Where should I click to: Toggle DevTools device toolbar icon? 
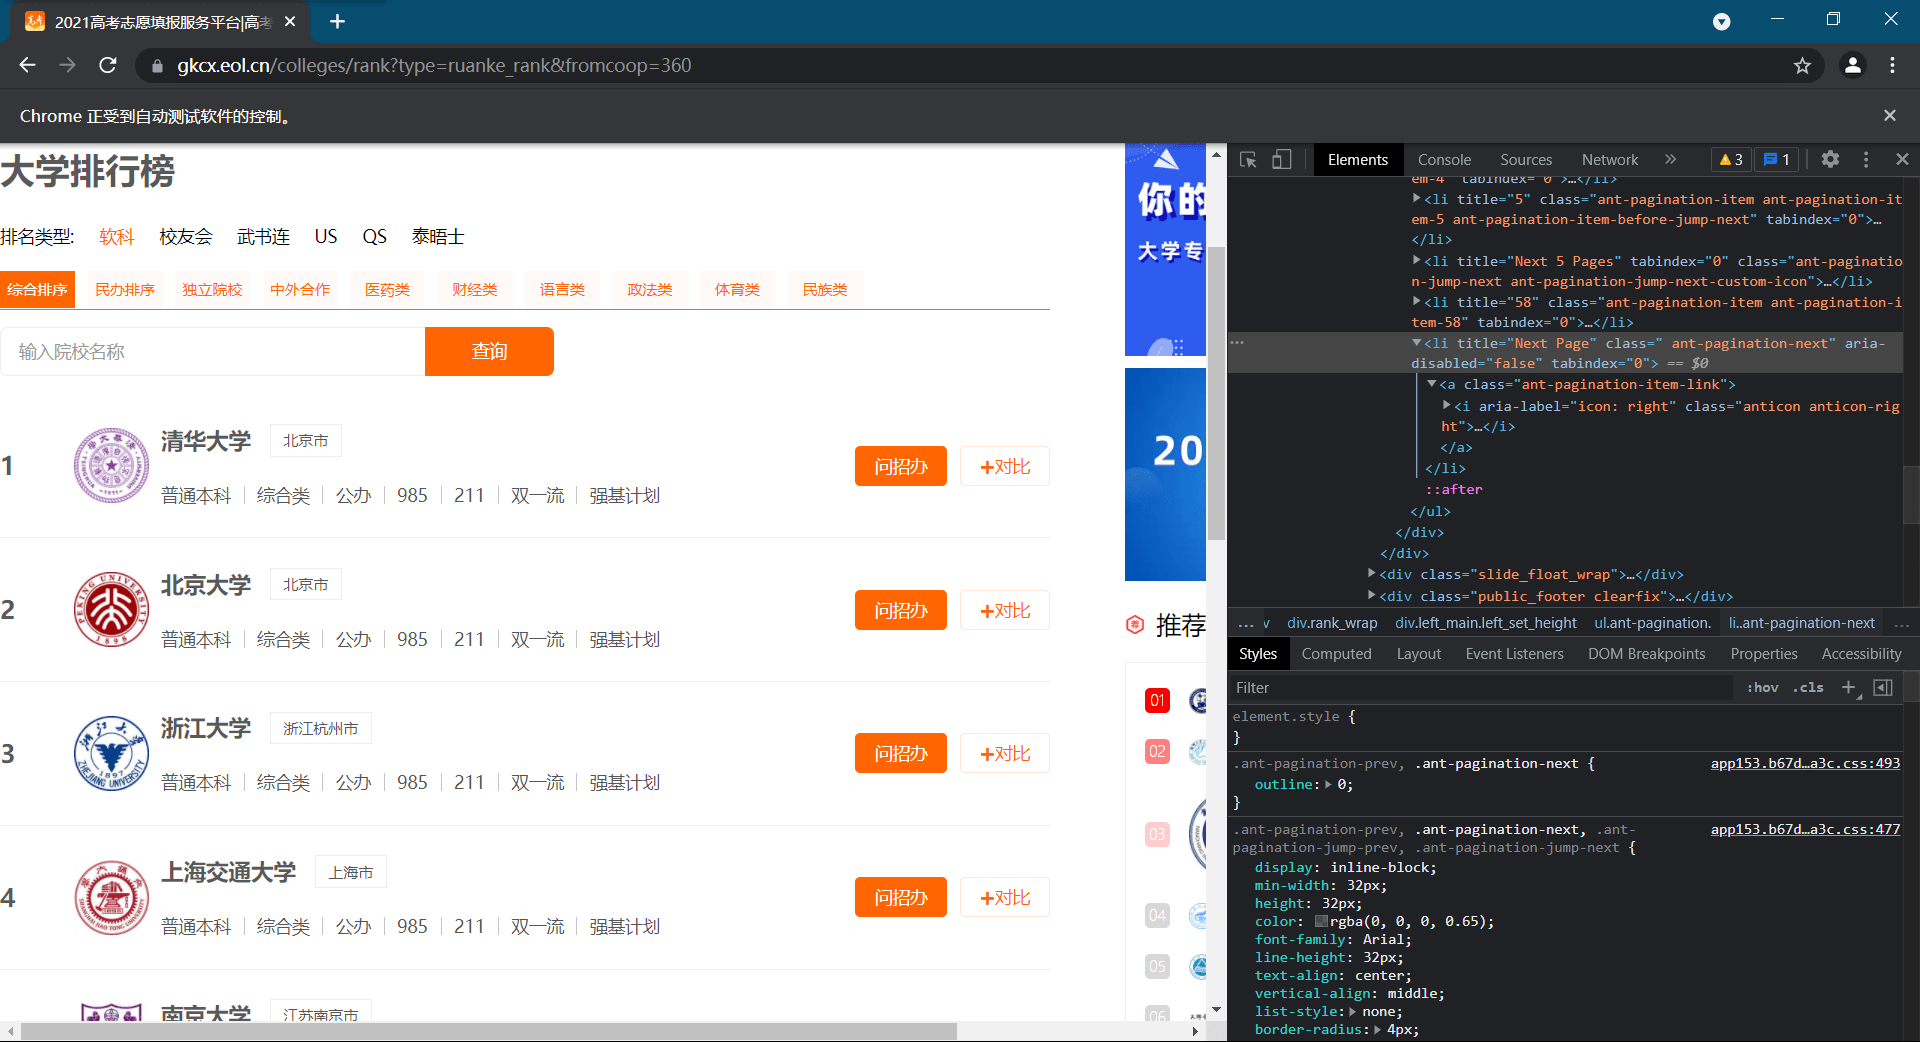tap(1281, 160)
